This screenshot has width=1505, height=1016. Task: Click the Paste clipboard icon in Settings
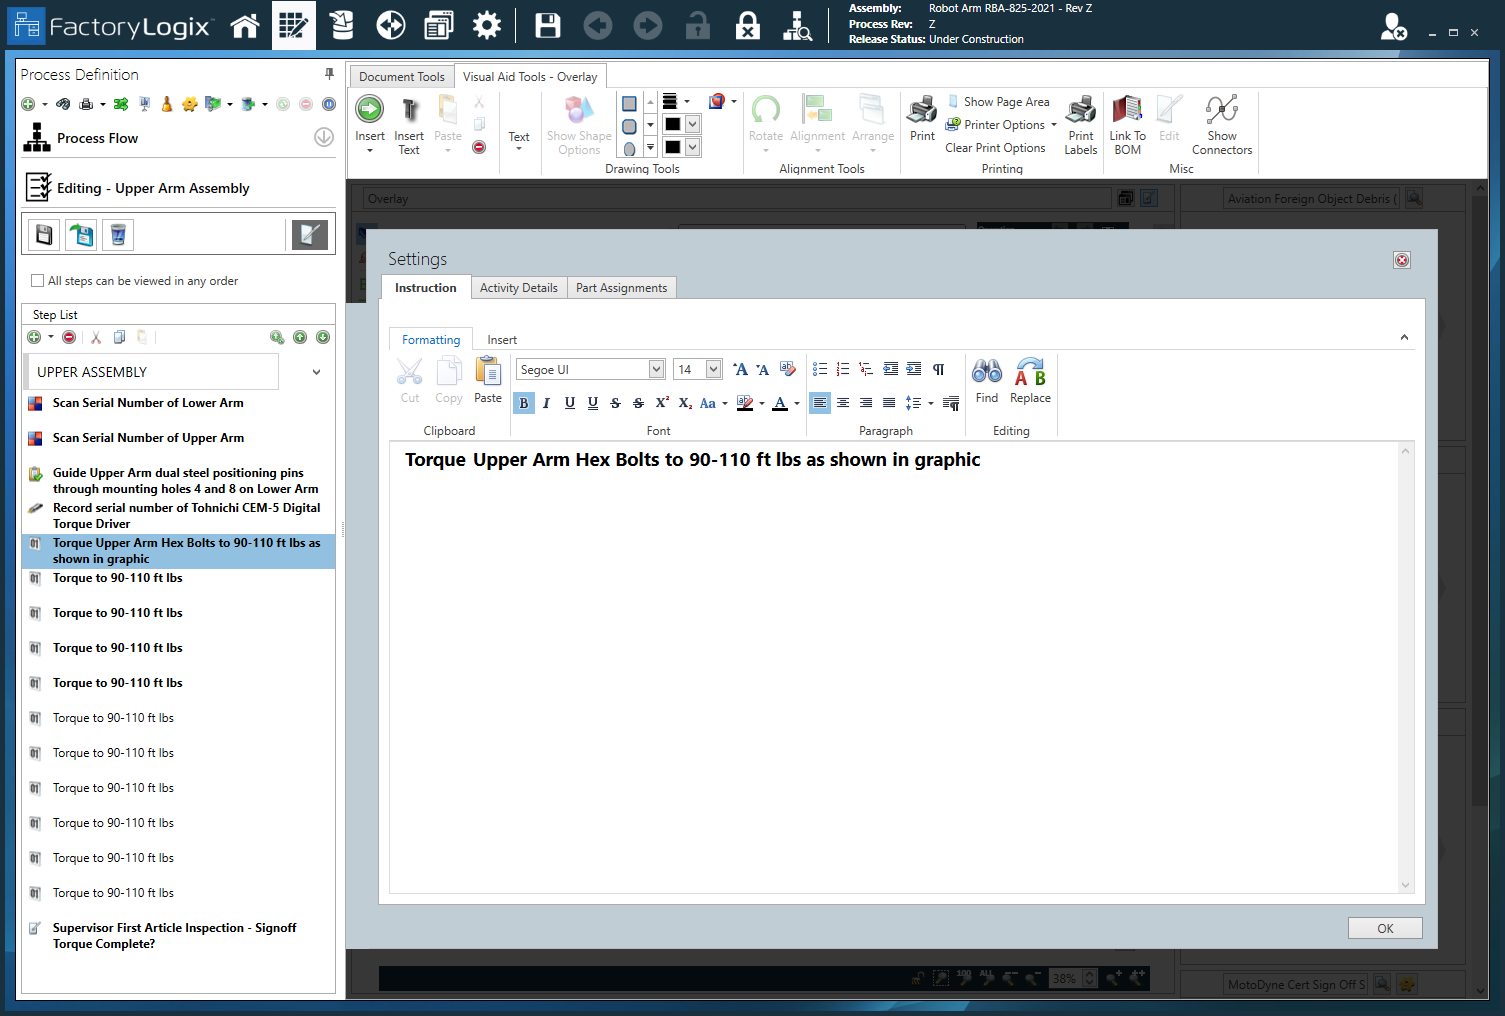pyautogui.click(x=488, y=373)
